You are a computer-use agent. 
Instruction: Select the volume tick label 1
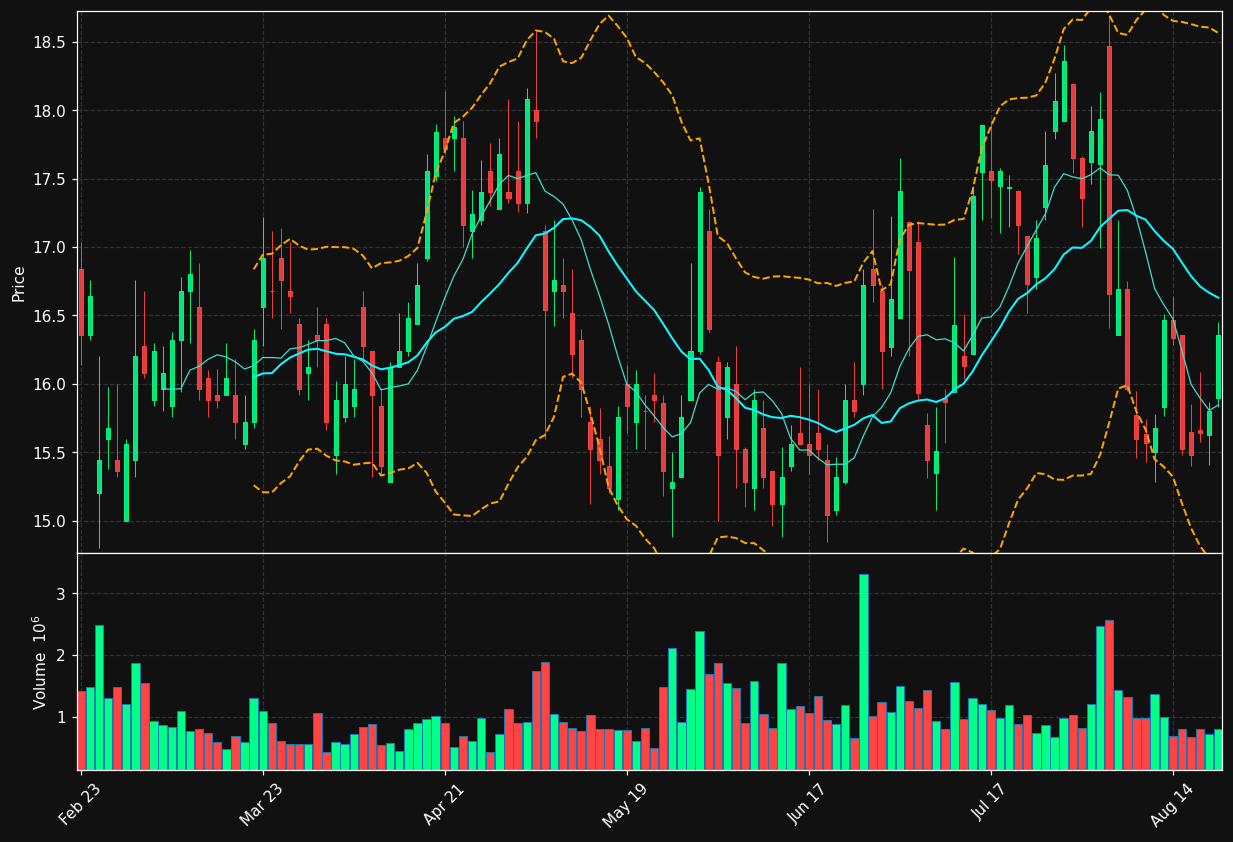[60, 718]
